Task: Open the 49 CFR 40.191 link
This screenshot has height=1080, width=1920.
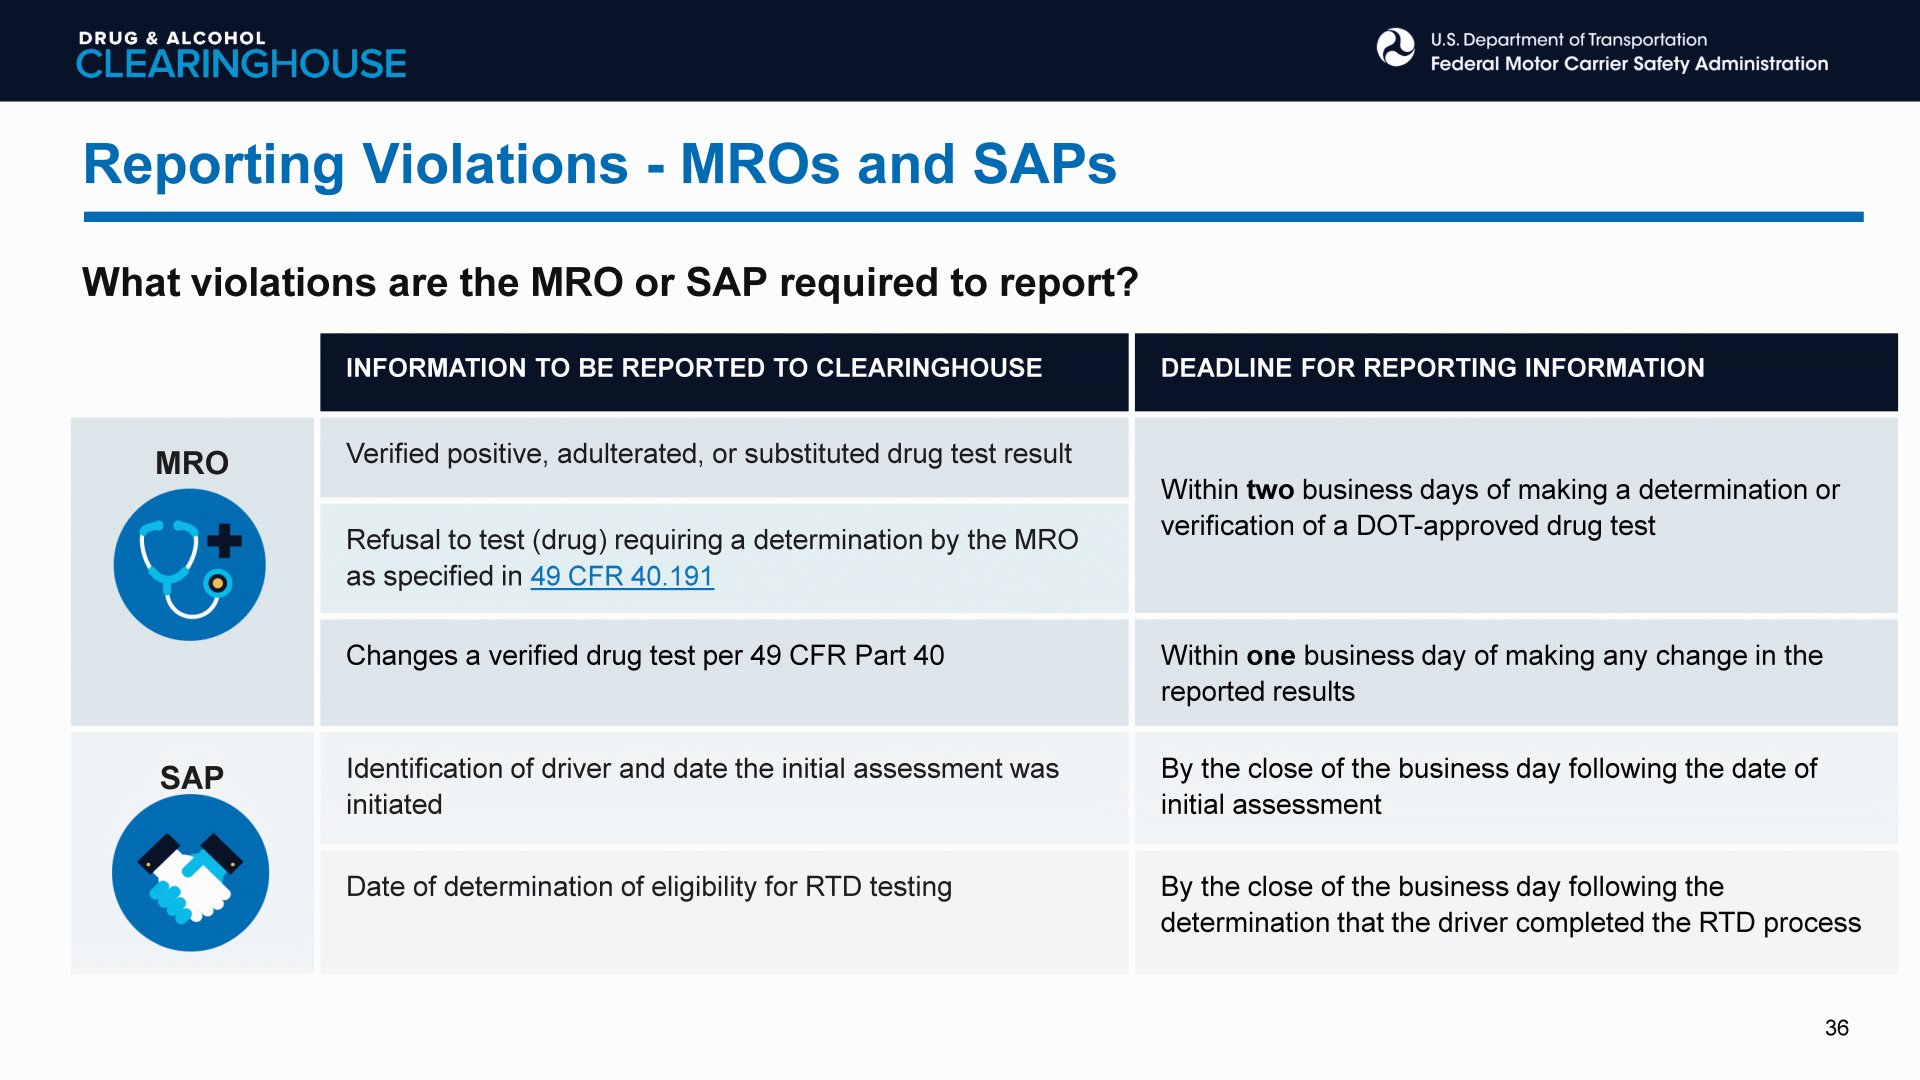Action: 621,577
